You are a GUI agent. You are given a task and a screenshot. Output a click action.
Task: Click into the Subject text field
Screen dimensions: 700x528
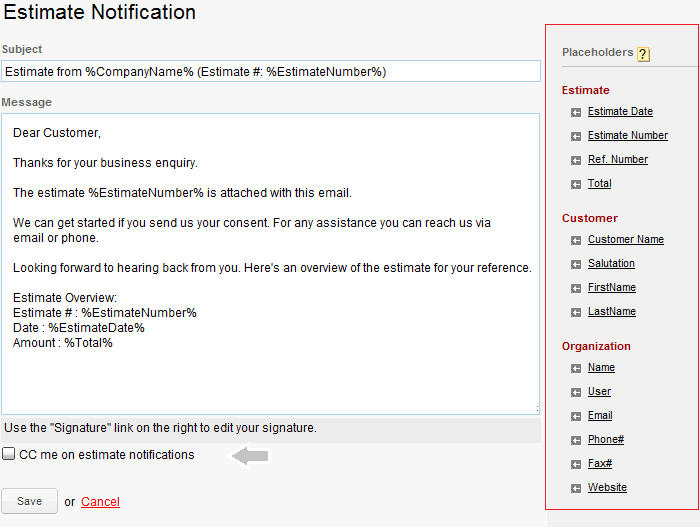(x=270, y=71)
